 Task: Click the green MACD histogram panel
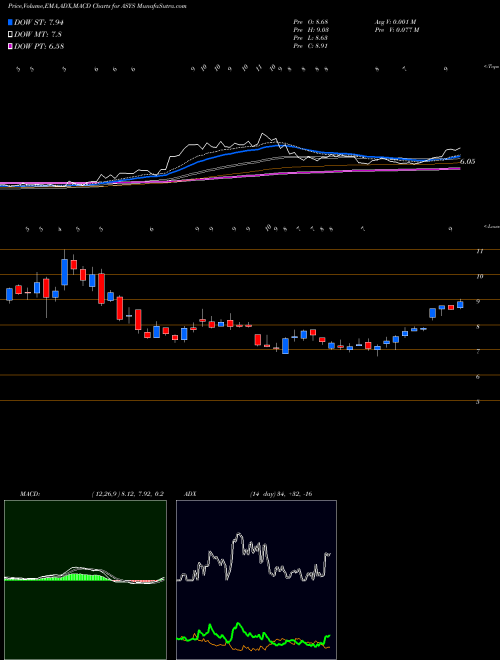click(x=85, y=580)
